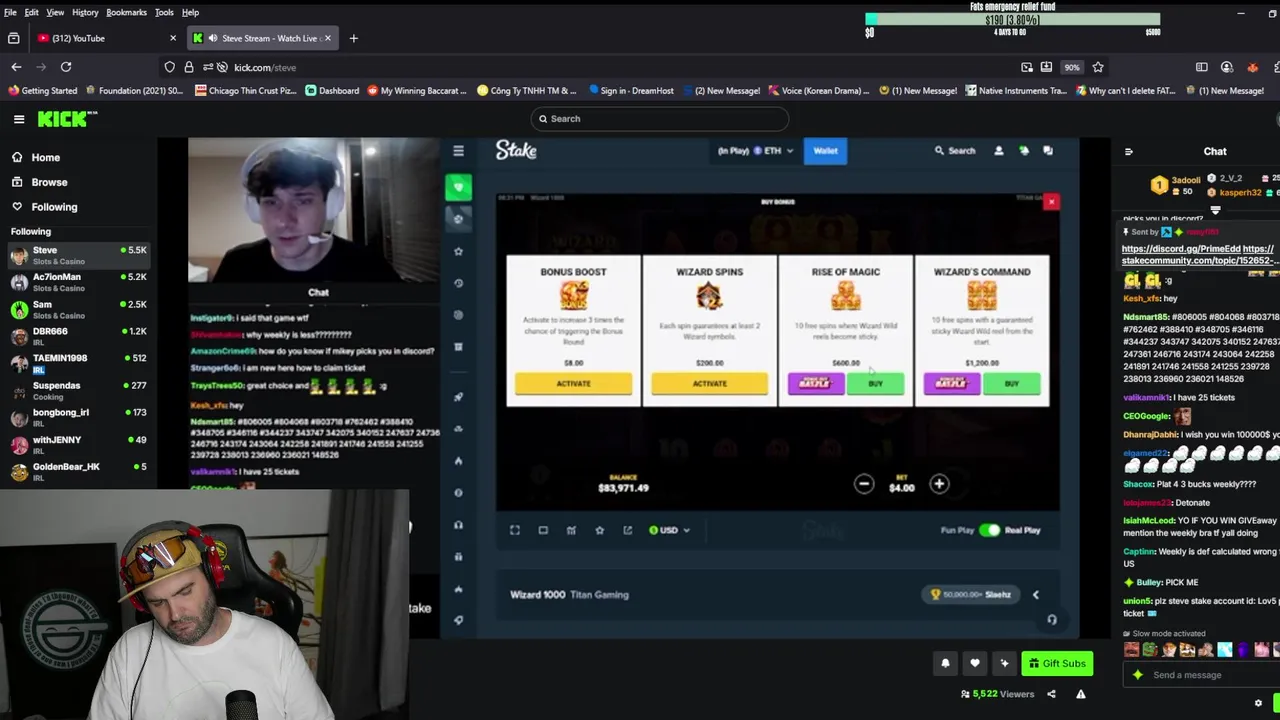This screenshot has width=1280, height=720.
Task: Start Bonus Buy Battle for Rise of Magic
Action: 816,384
